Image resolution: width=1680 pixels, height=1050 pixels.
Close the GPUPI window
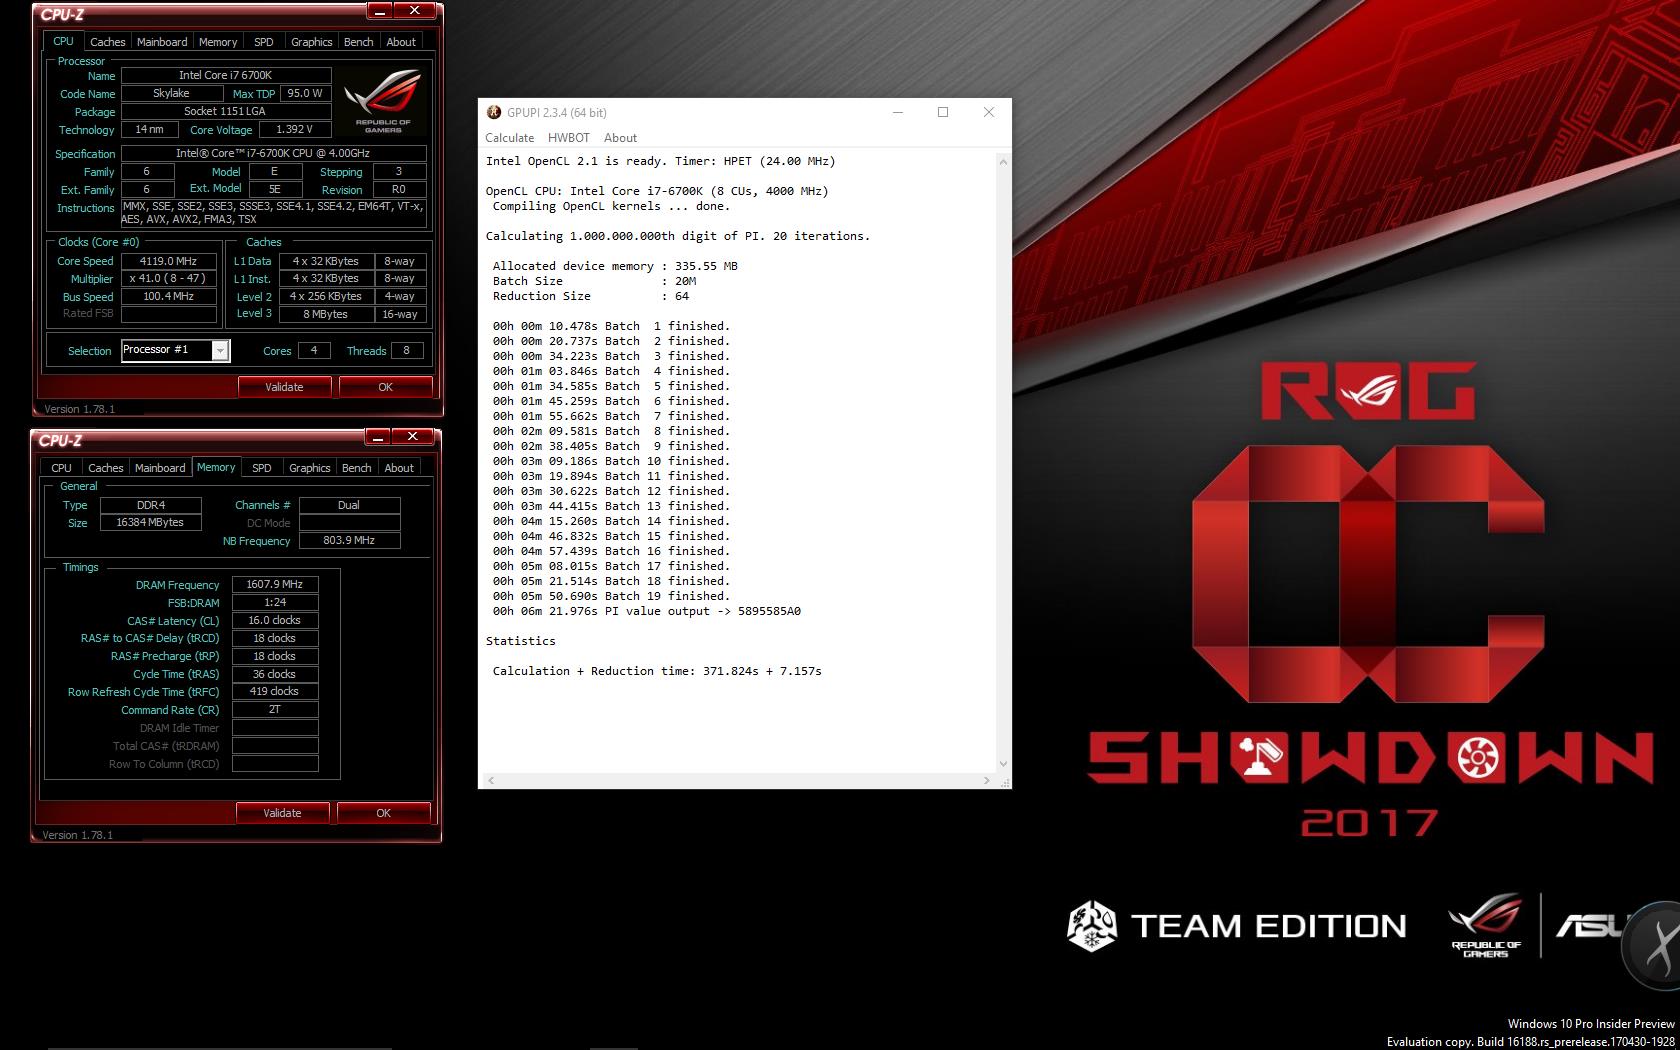click(x=988, y=112)
